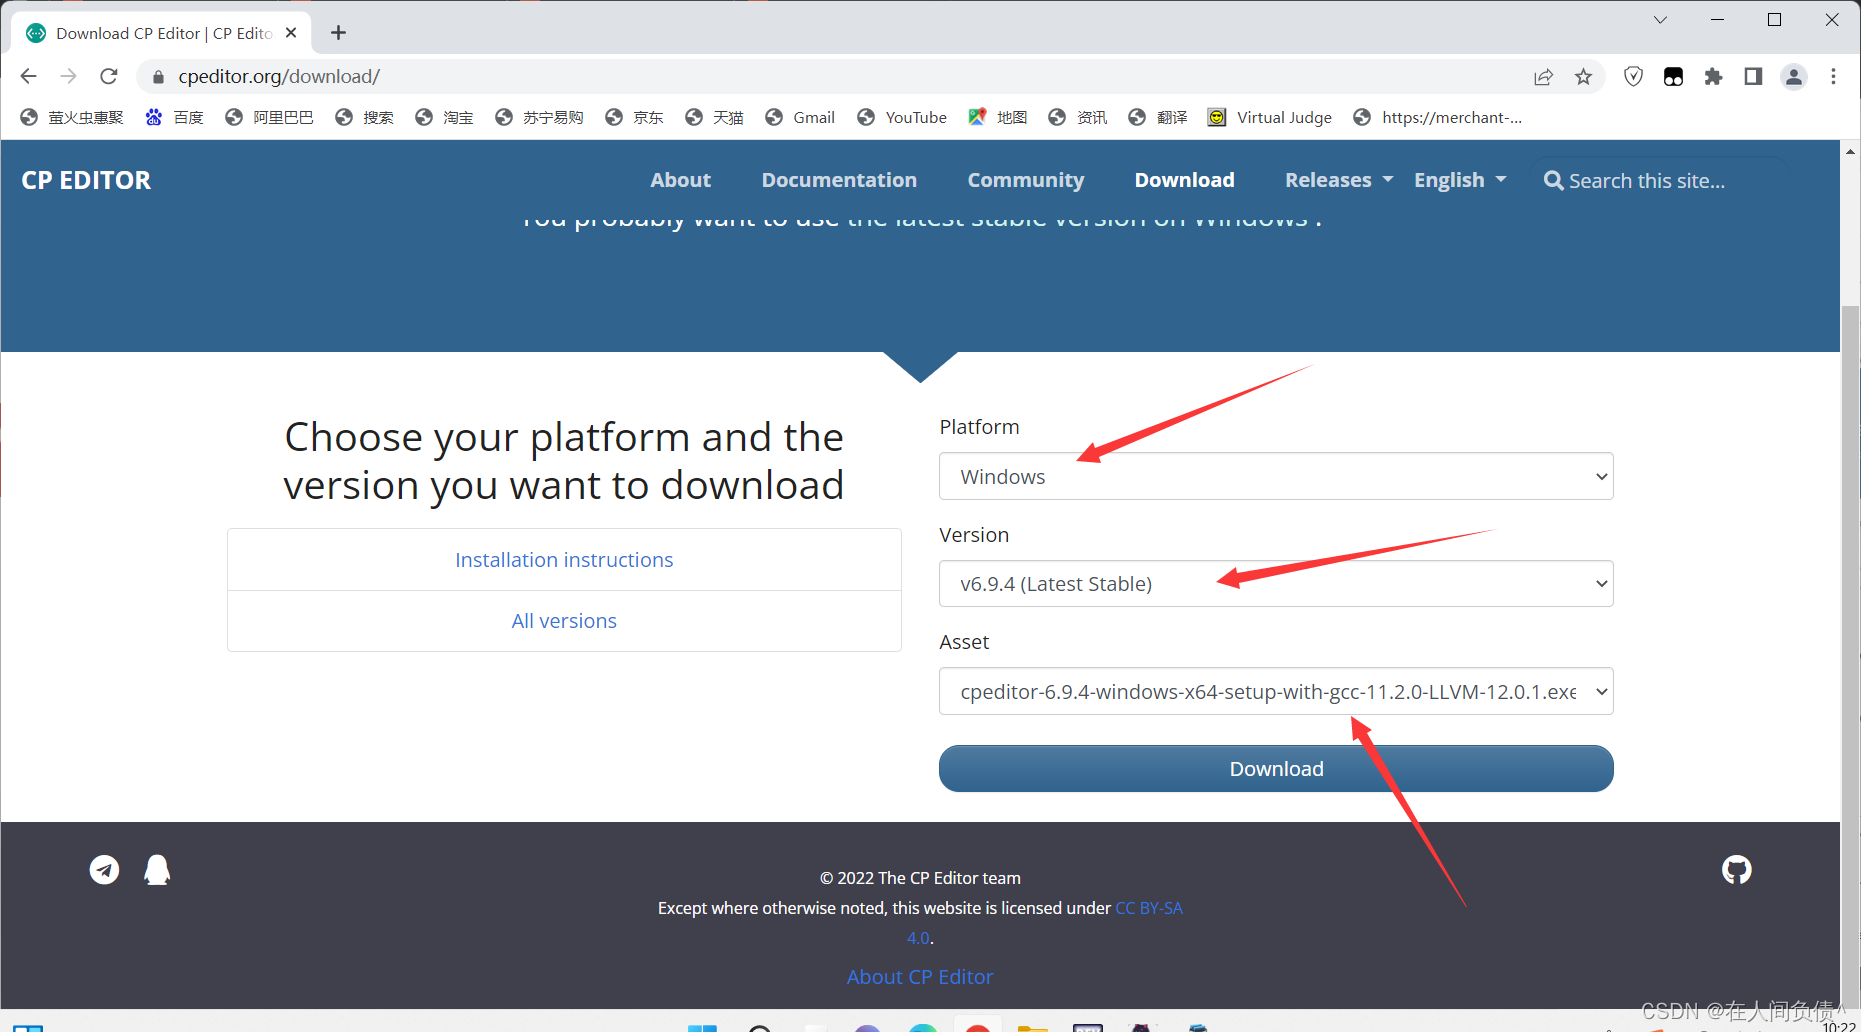Open the 京东 bookmark
Viewport: 1861px width, 1032px height.
(635, 118)
